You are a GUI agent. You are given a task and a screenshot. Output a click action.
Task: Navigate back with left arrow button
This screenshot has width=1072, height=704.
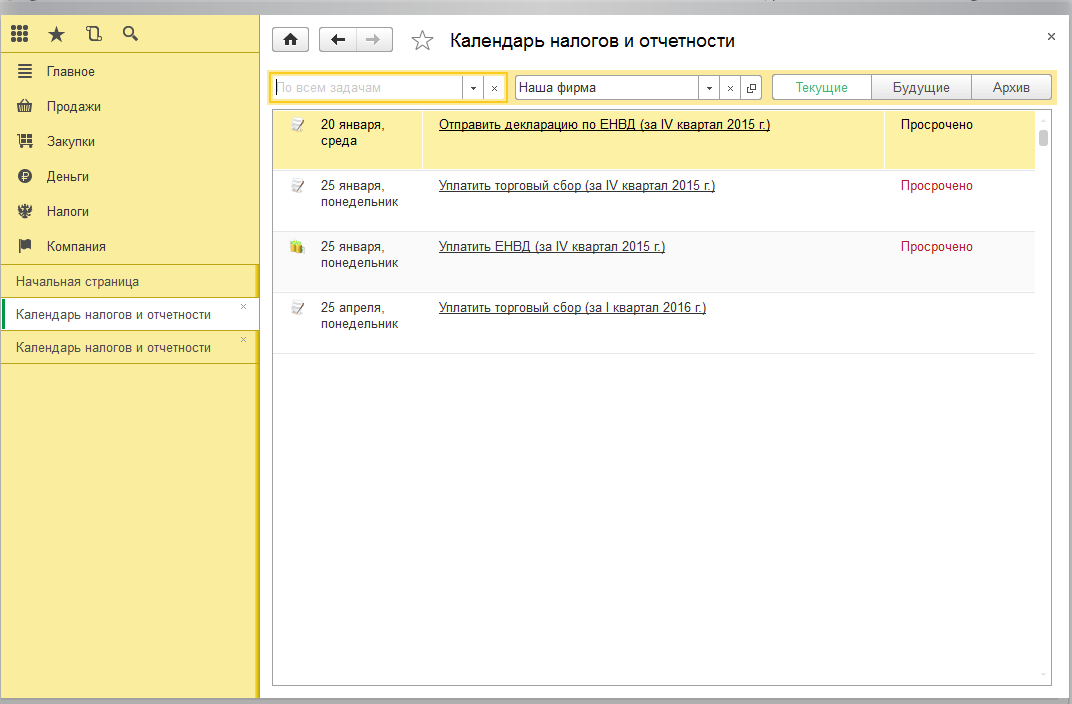pos(338,40)
